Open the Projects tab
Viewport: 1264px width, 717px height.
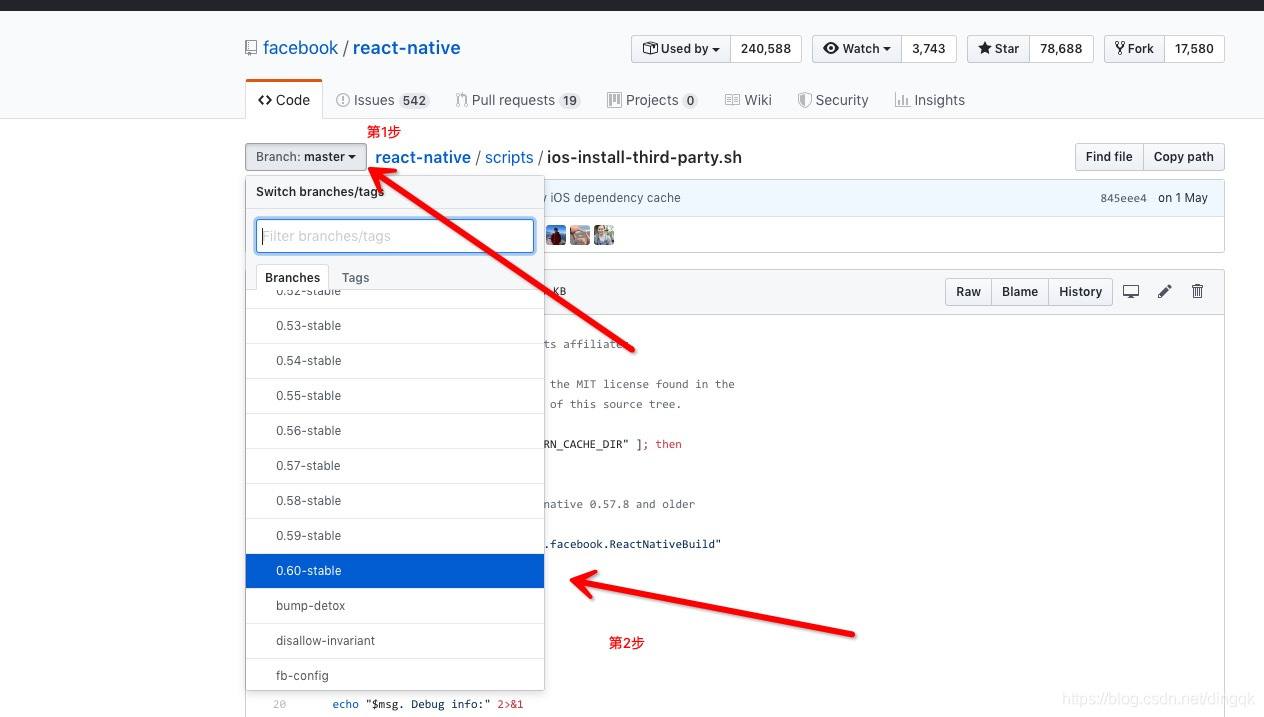[652, 100]
